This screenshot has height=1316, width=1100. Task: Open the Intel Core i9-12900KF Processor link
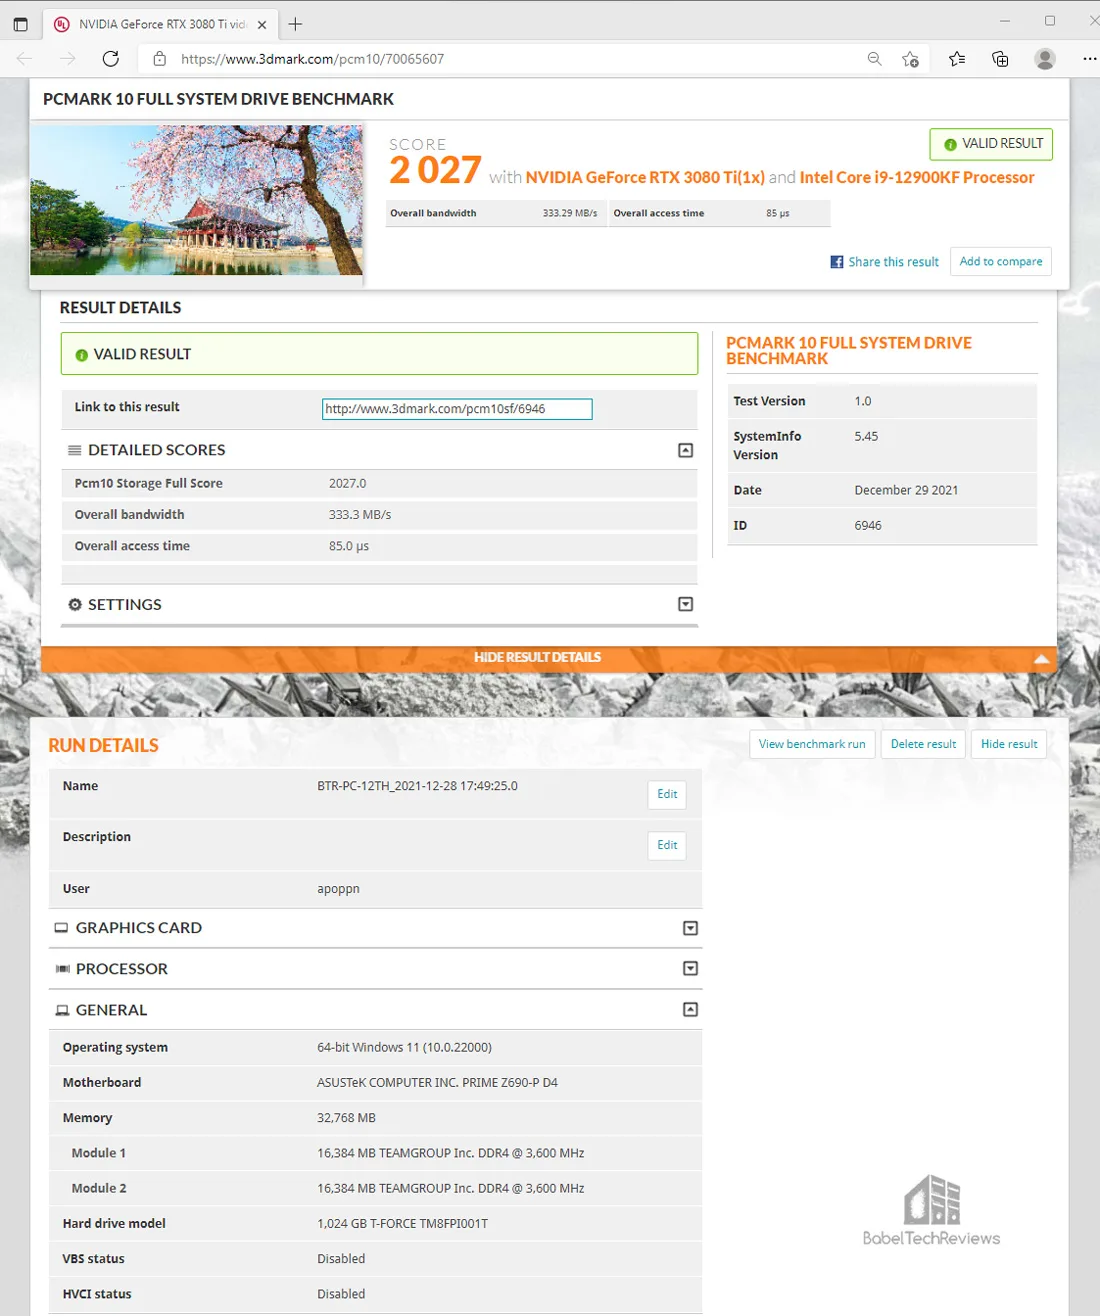(x=917, y=177)
